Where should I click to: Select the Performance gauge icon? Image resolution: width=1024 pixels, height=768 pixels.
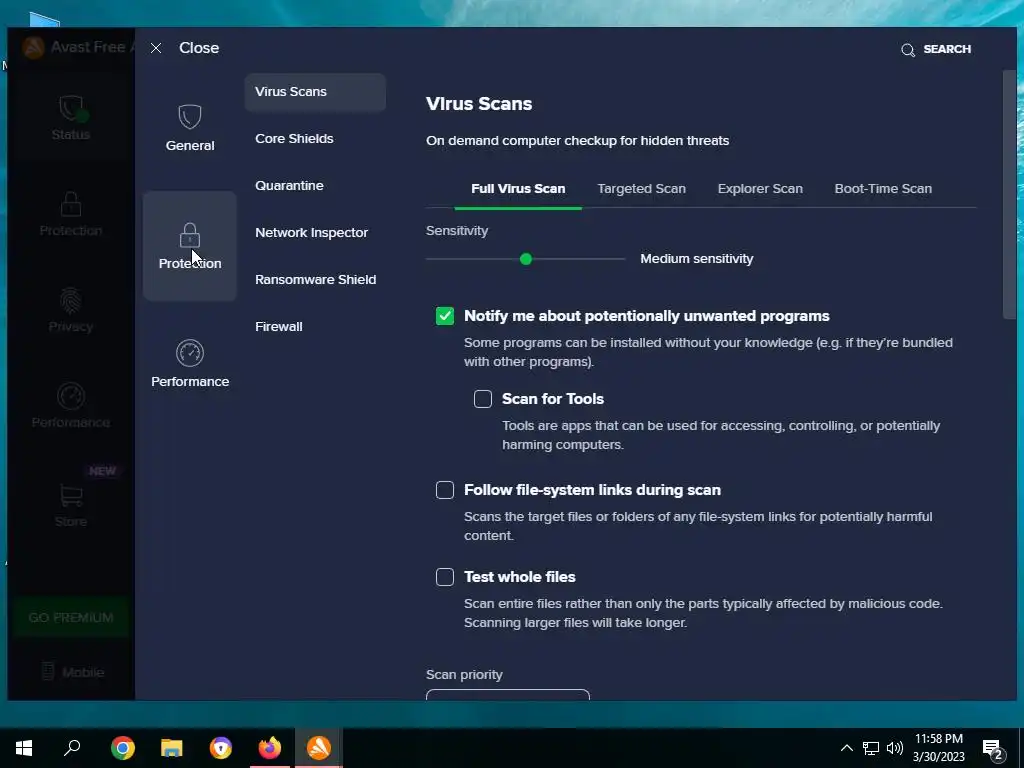point(190,353)
